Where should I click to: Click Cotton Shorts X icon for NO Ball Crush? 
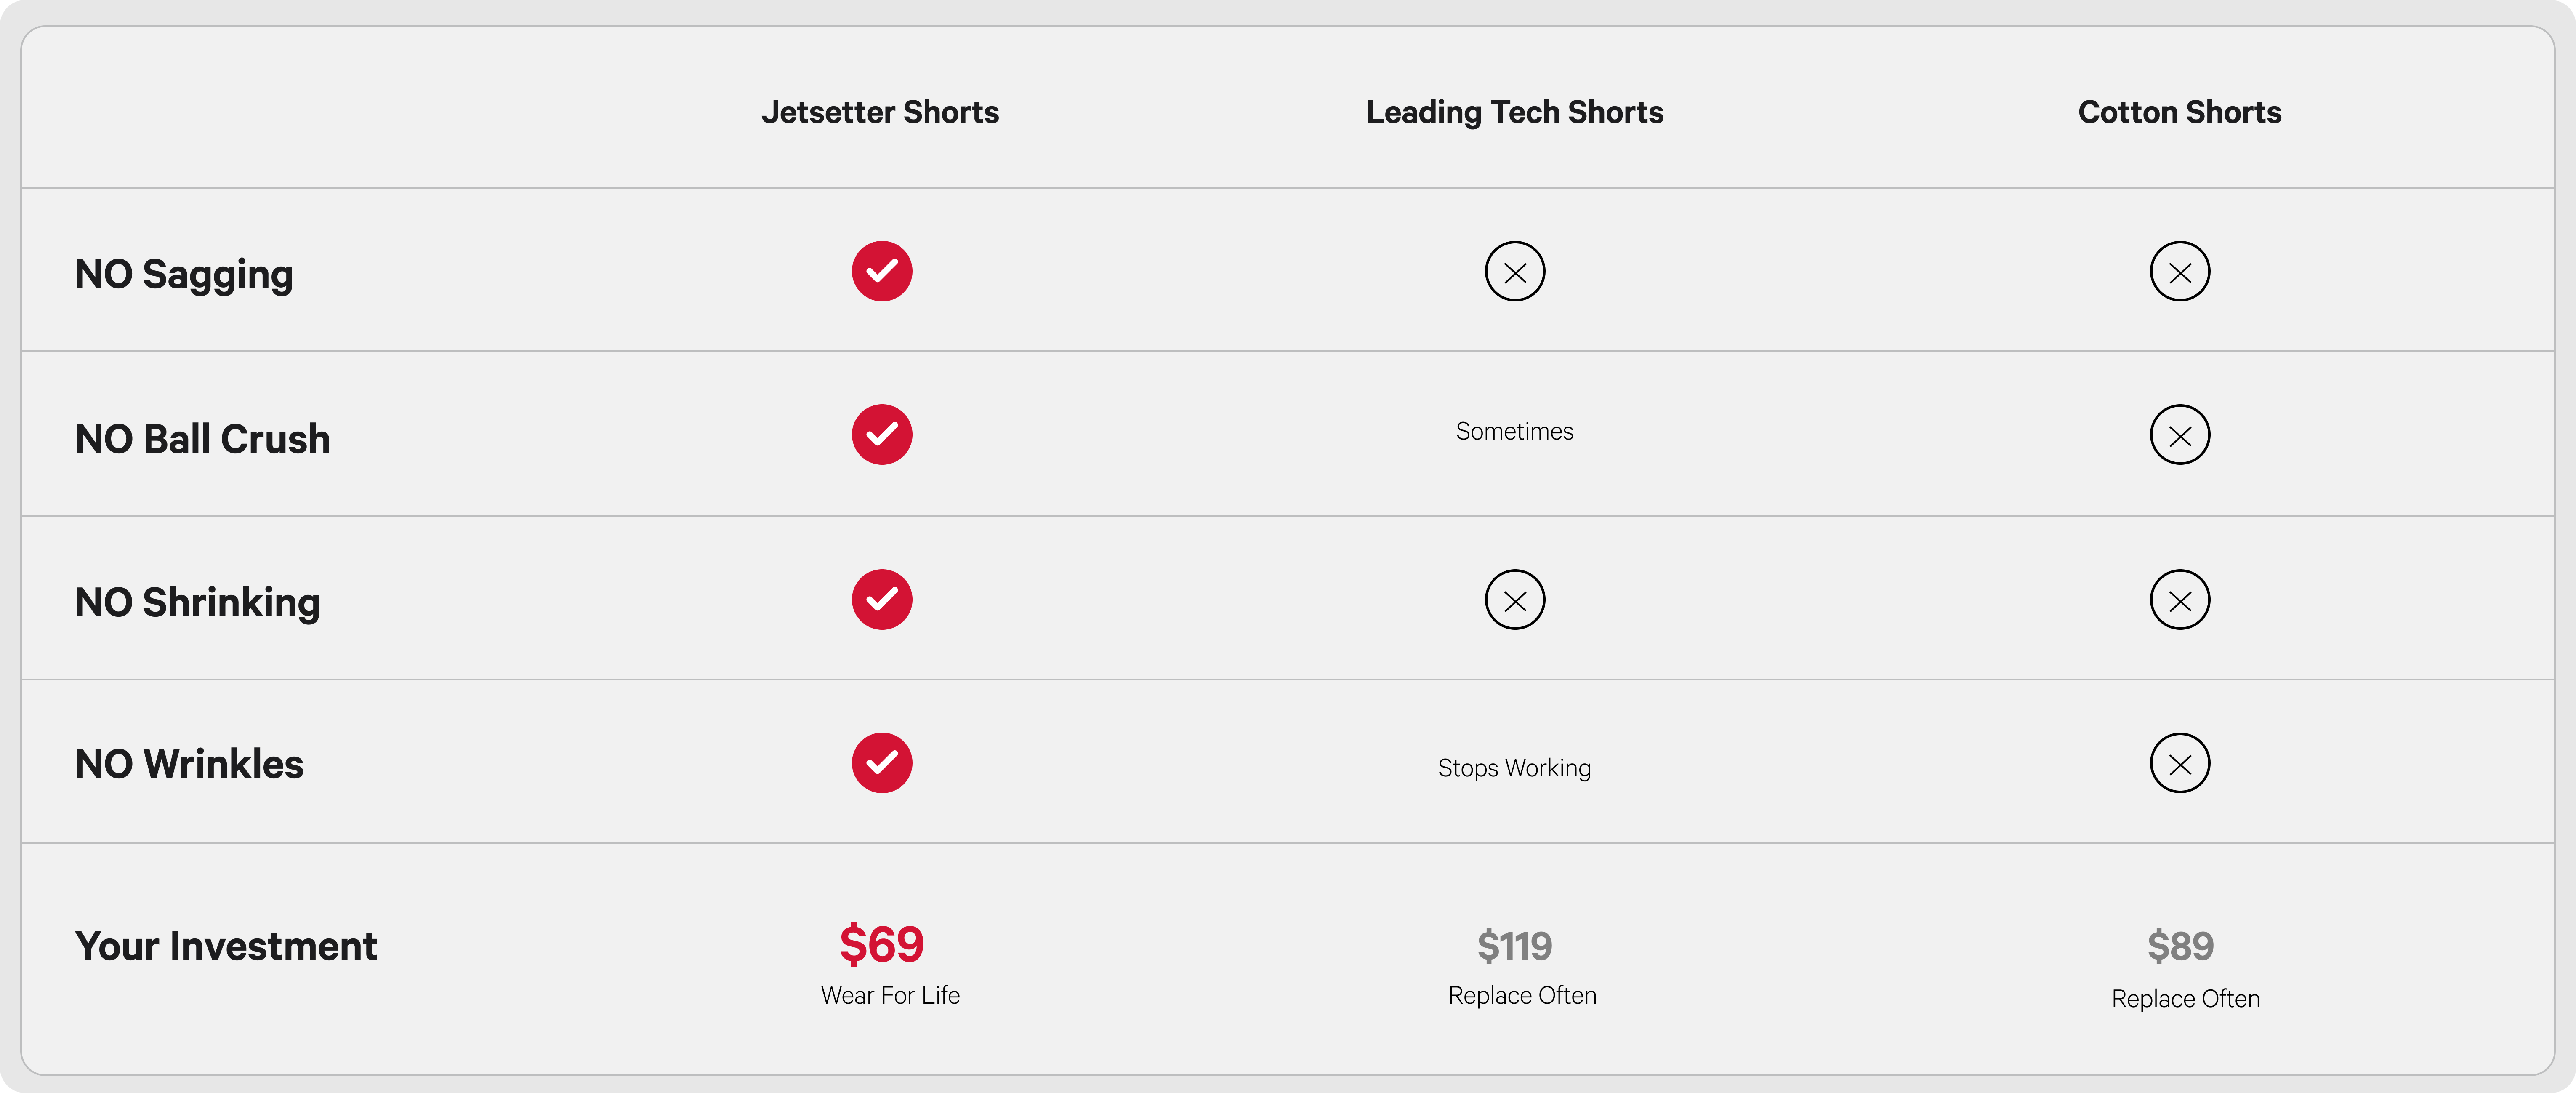click(x=2179, y=435)
